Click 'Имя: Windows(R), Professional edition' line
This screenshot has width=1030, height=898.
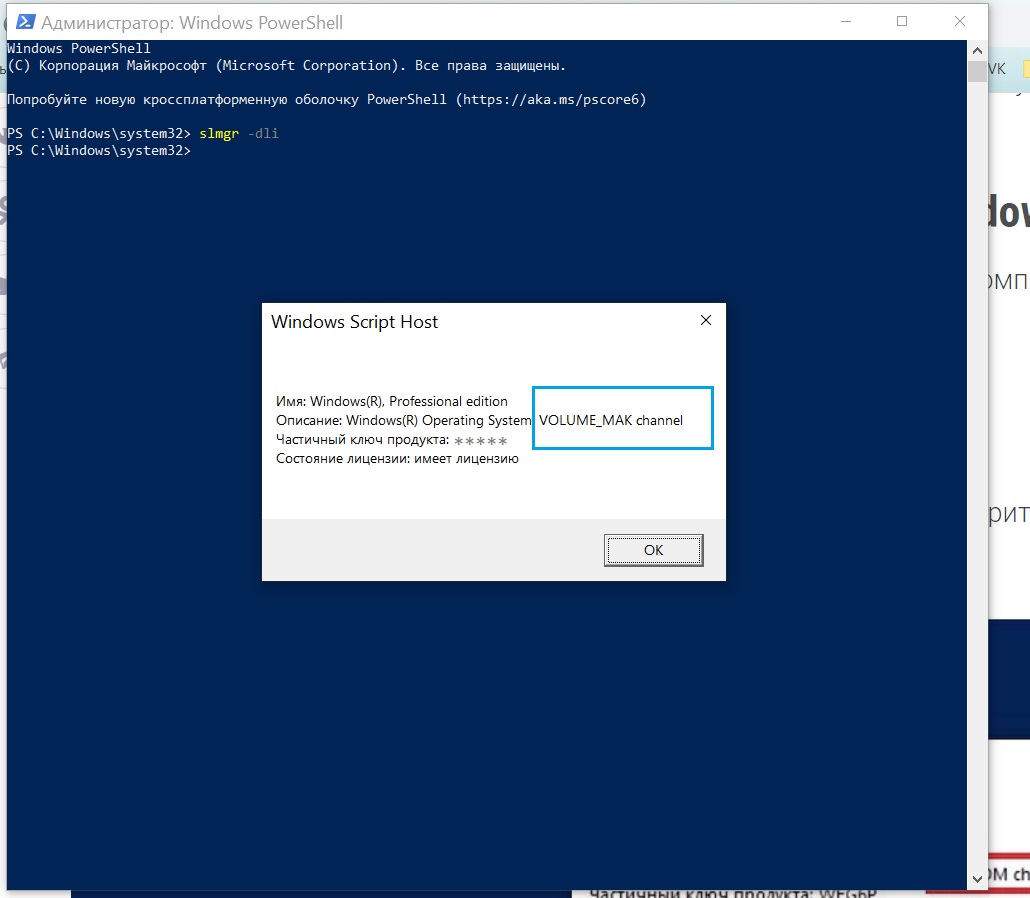[x=392, y=401]
